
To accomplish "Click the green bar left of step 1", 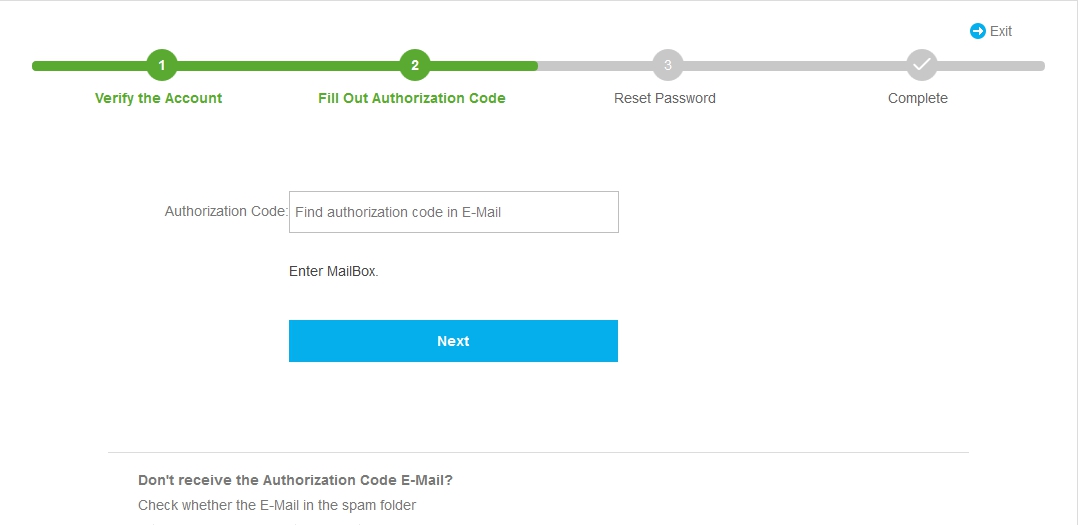I will point(89,66).
